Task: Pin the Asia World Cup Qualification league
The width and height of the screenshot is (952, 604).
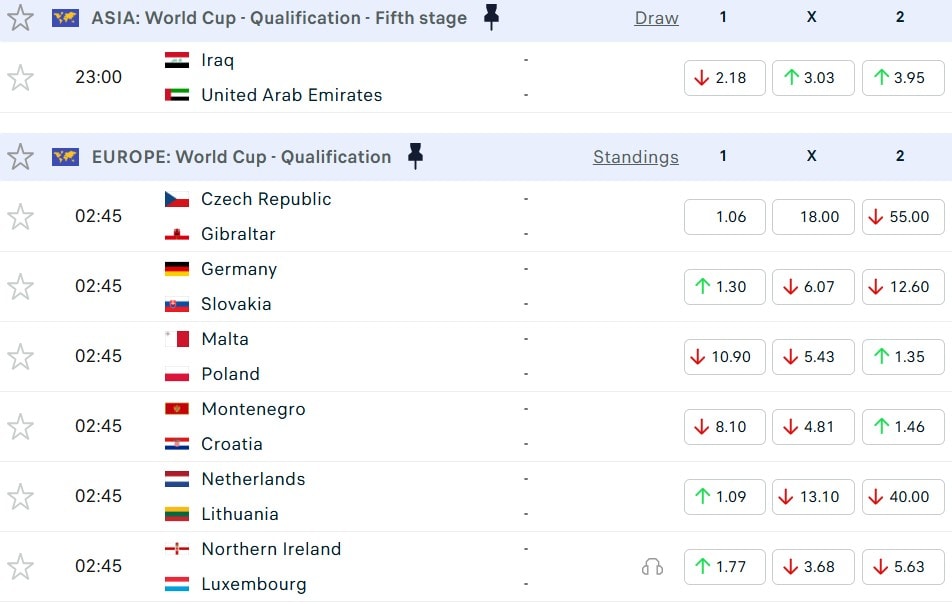Action: tap(491, 18)
